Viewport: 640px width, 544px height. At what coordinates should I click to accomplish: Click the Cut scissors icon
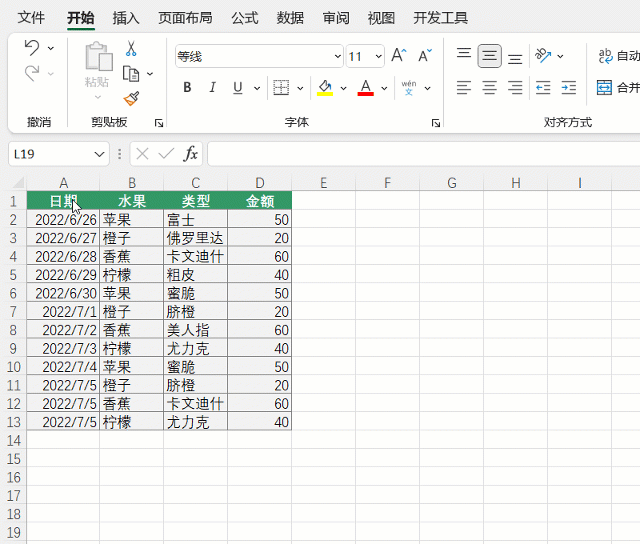131,48
